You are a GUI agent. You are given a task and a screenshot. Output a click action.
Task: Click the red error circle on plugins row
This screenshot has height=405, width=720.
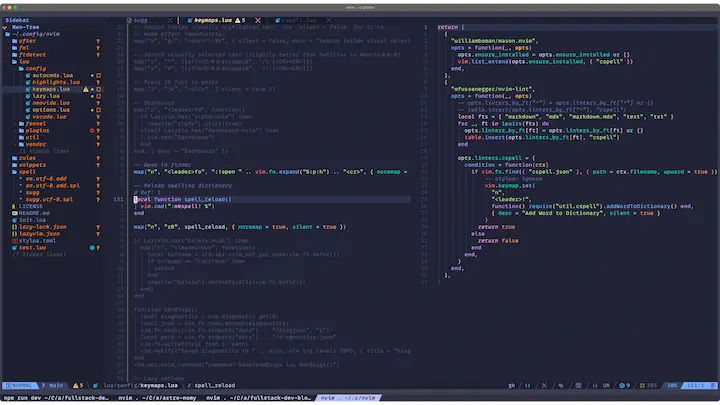[x=92, y=130]
